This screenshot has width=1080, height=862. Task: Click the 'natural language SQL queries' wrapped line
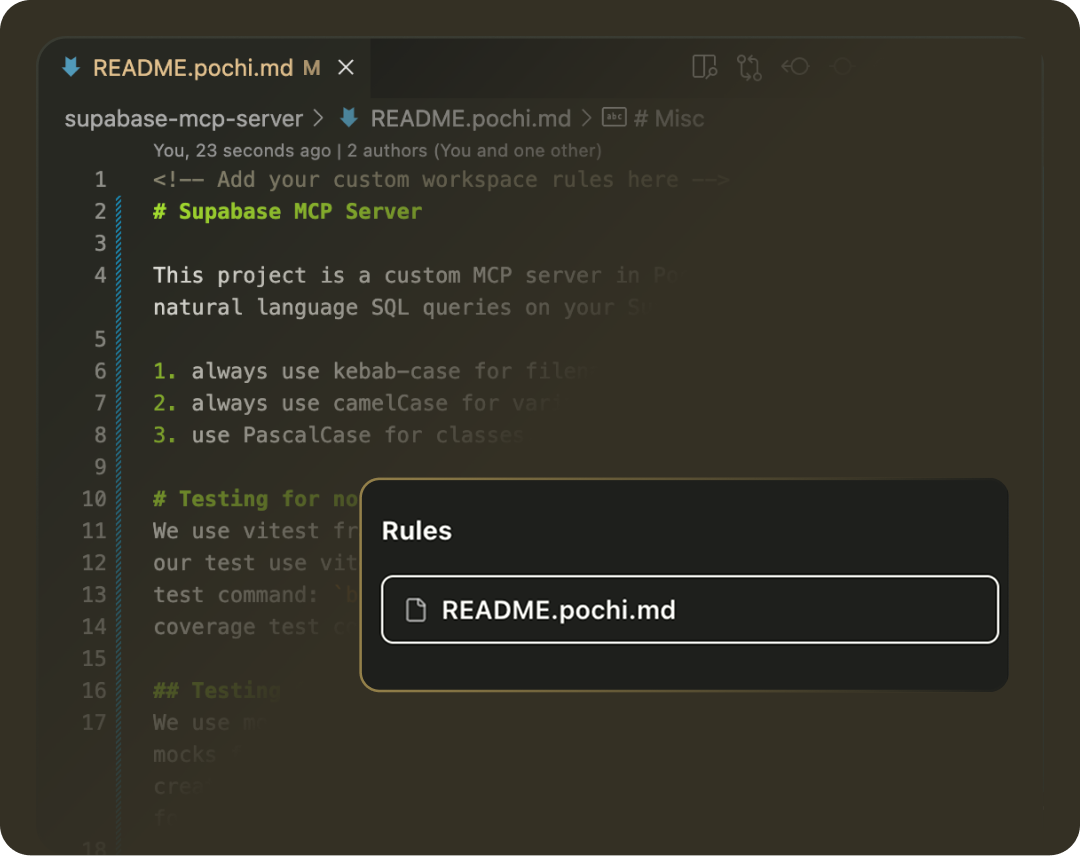tap(399, 307)
